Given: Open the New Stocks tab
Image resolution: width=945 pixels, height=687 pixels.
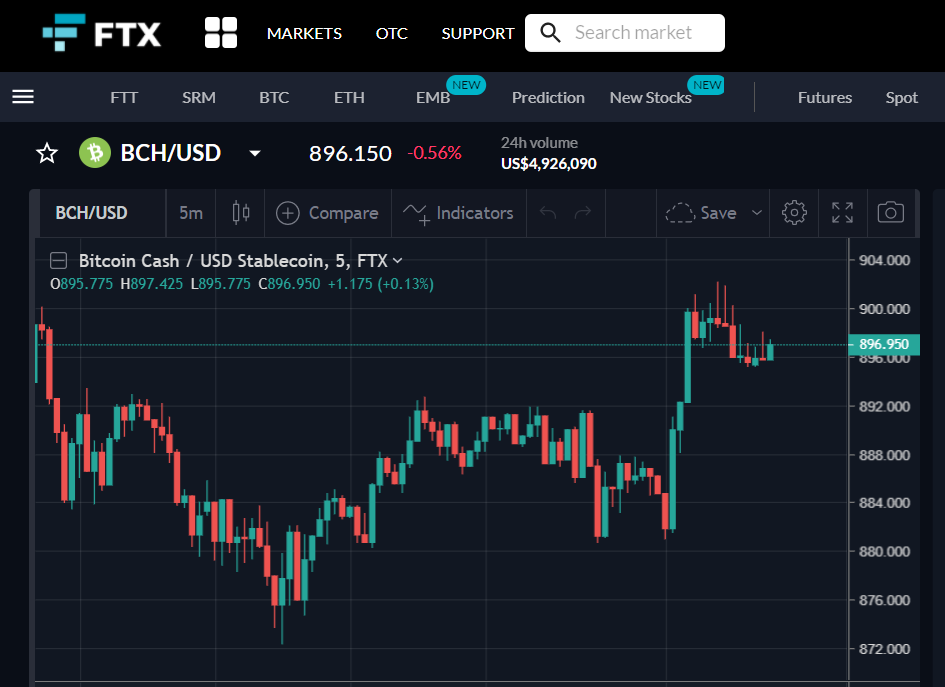Looking at the screenshot, I should coord(650,98).
